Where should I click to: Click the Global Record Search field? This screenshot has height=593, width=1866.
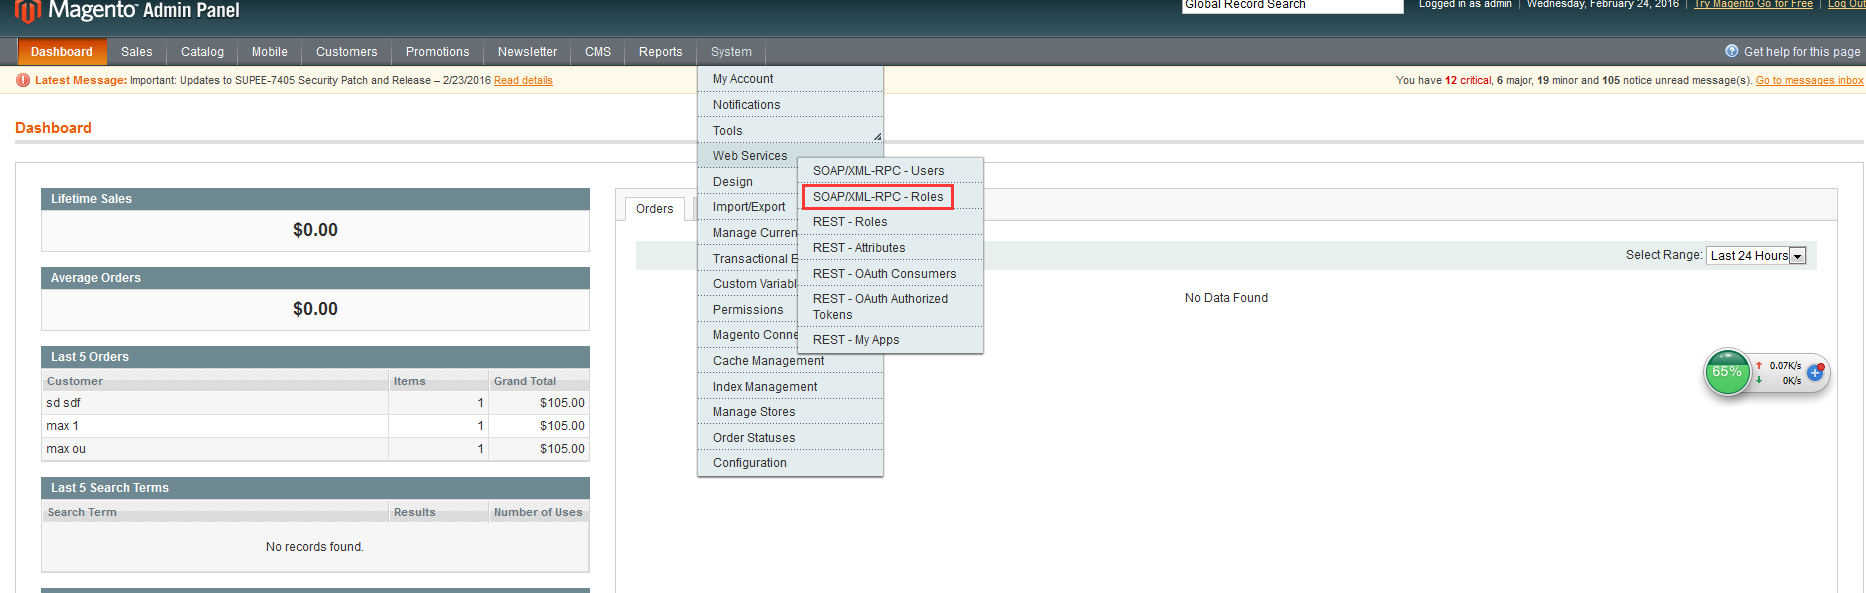point(1292,6)
